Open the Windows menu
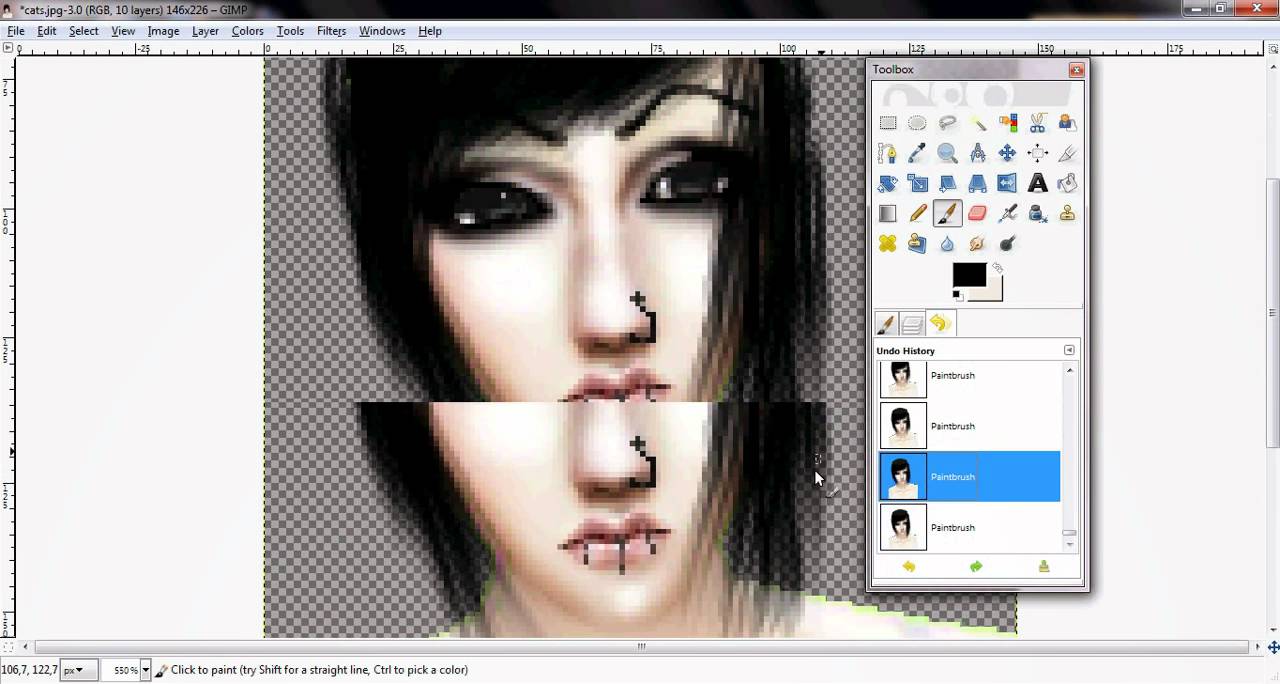1280x684 pixels. [x=382, y=31]
